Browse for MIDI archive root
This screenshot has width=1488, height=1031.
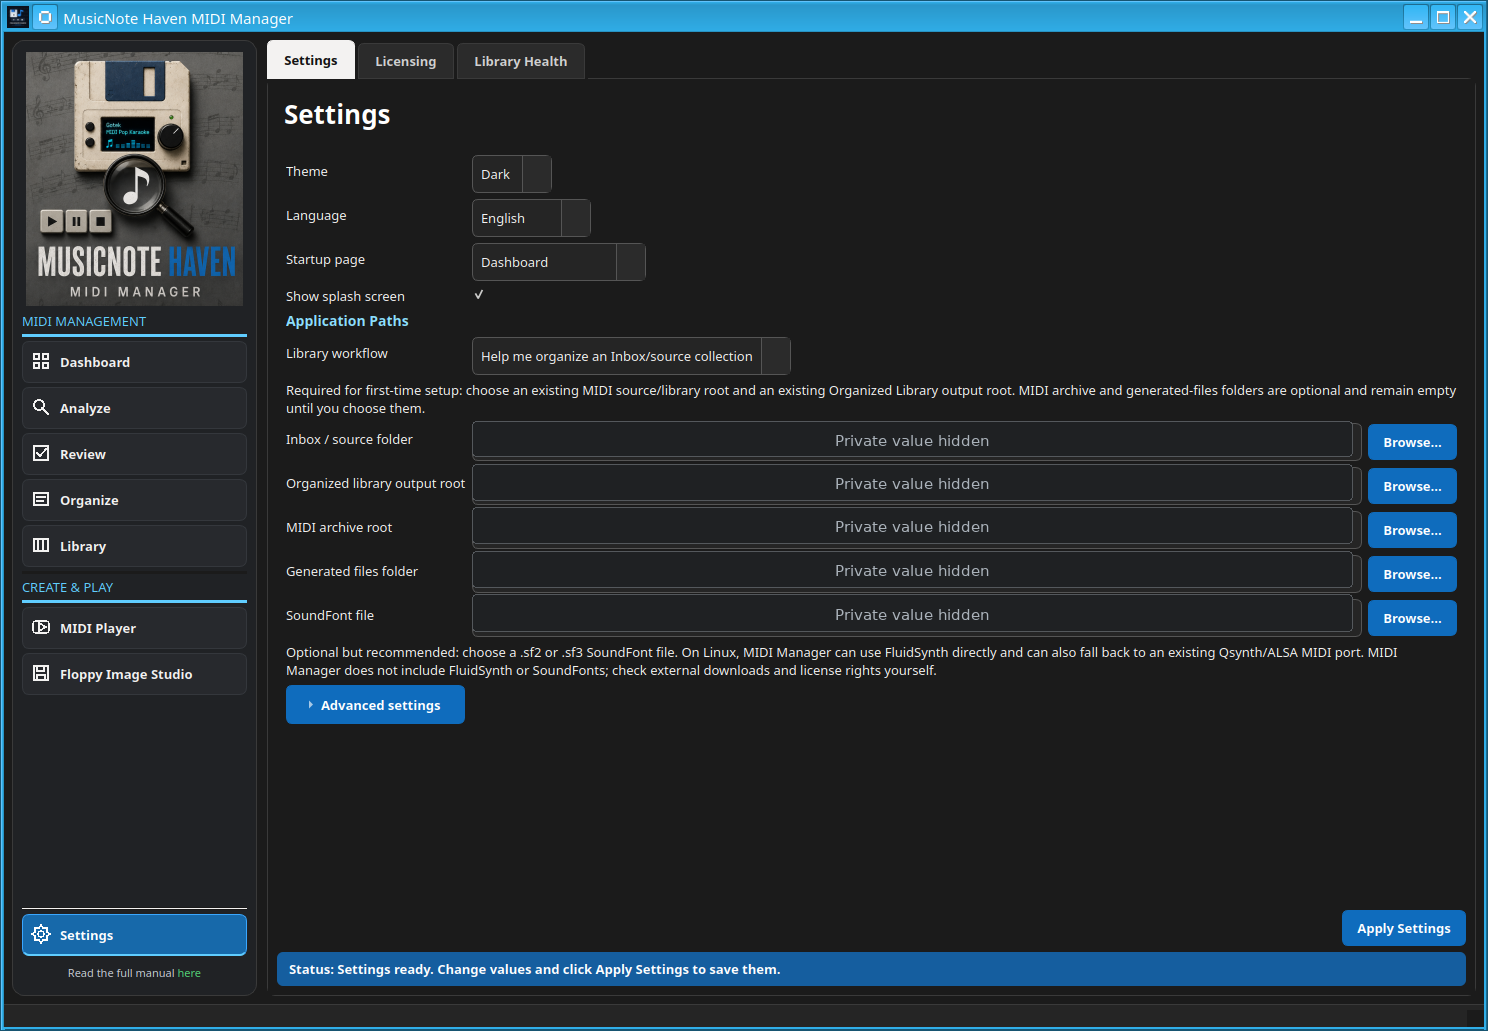tap(1412, 530)
